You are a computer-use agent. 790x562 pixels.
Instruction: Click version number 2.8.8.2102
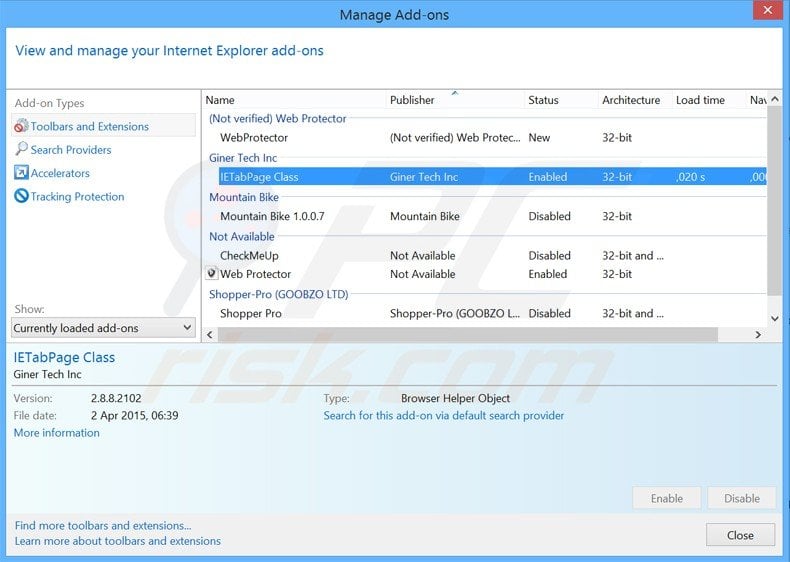tap(116, 398)
